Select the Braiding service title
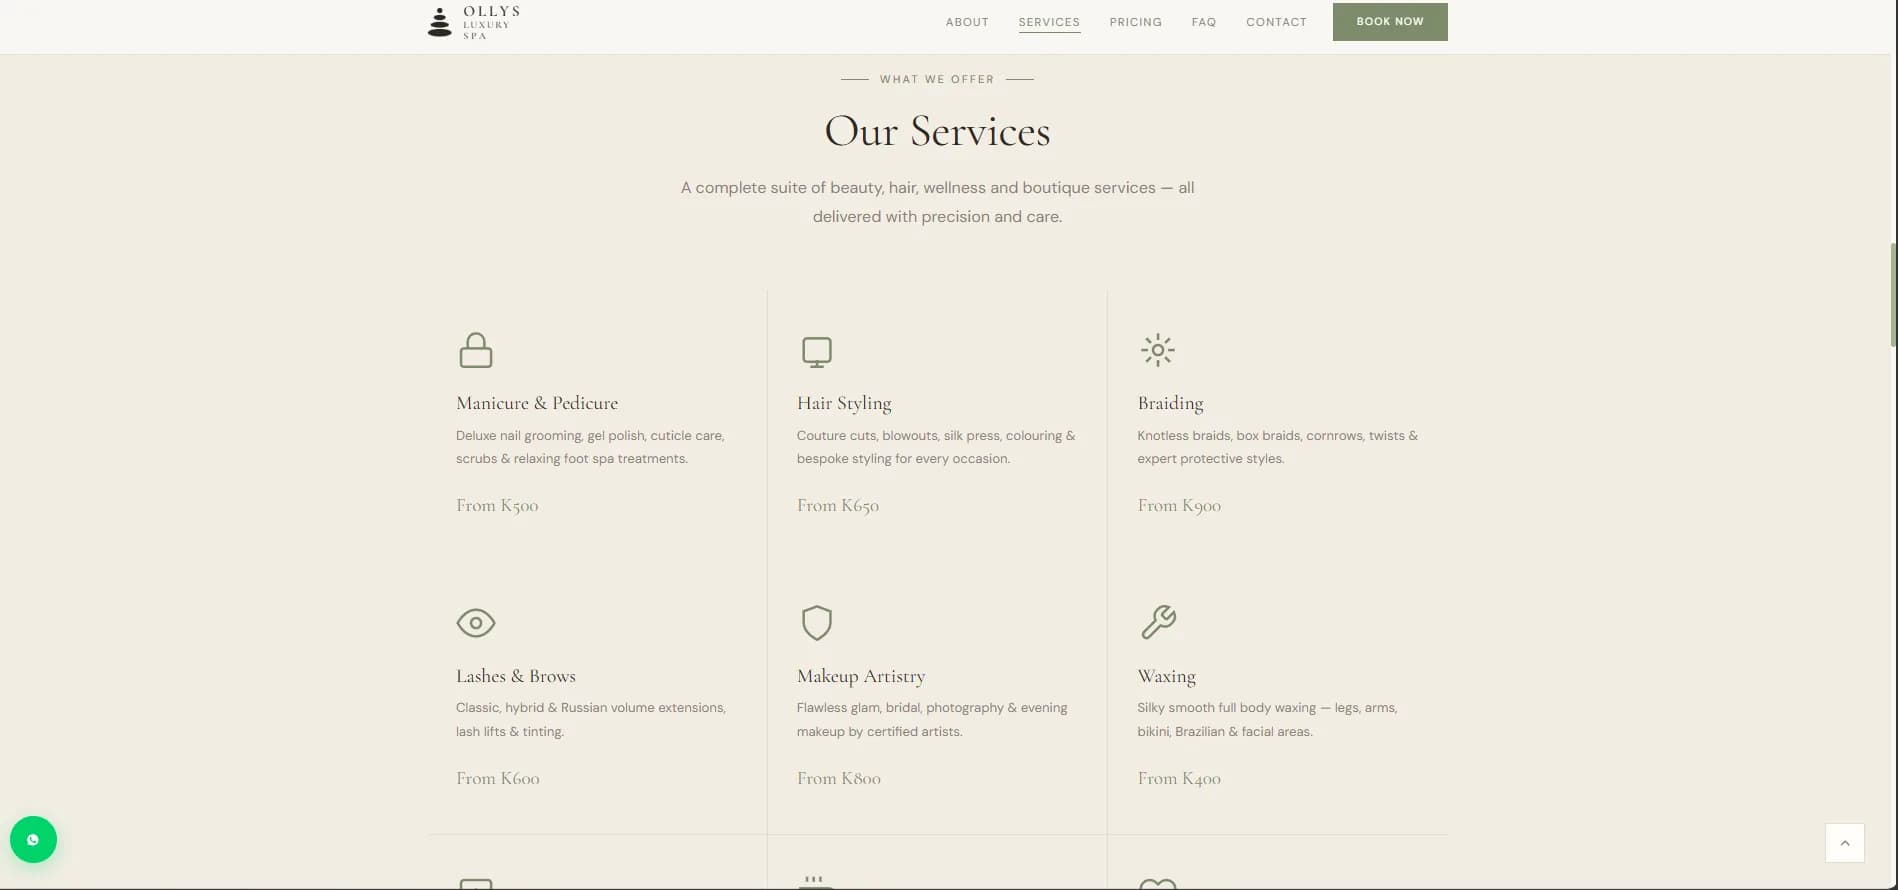 pyautogui.click(x=1170, y=403)
